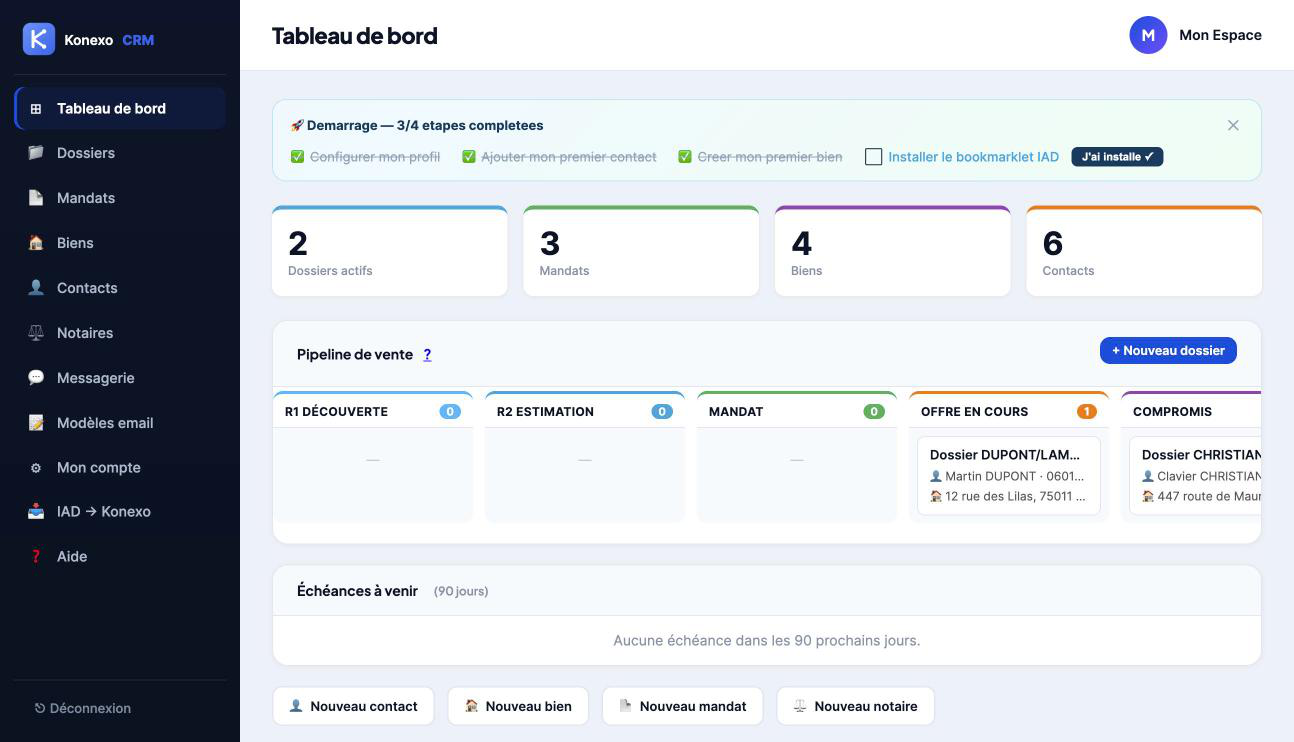Click the Aide question mark icon

[36, 557]
